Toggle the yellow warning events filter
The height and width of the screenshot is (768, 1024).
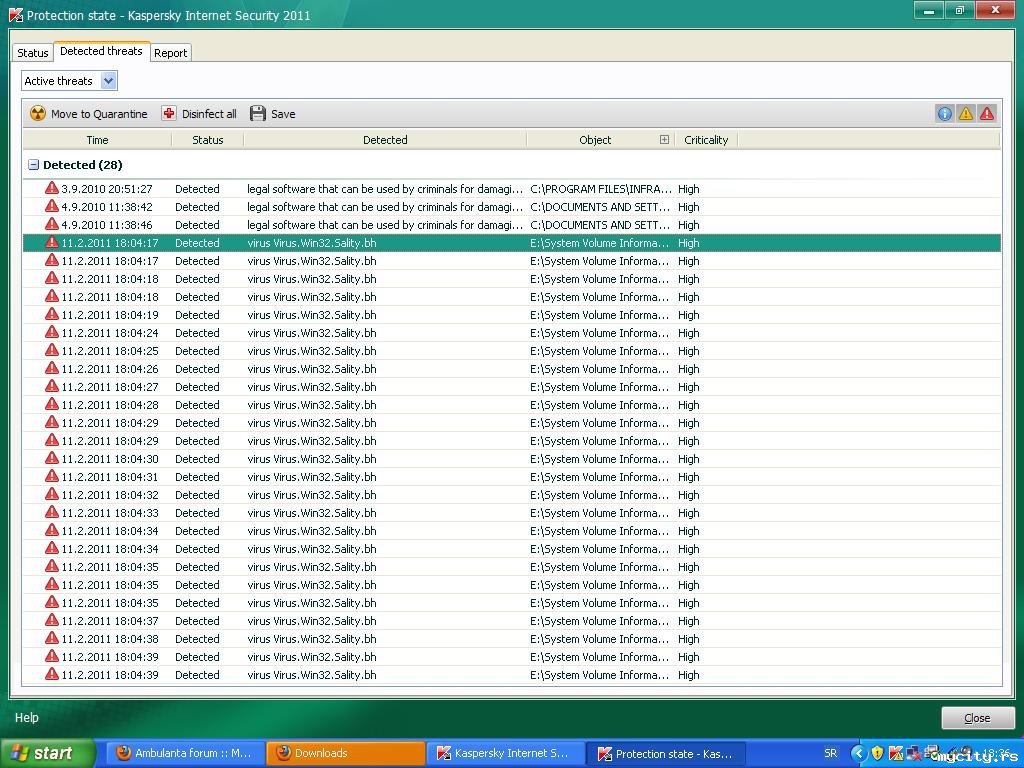966,114
